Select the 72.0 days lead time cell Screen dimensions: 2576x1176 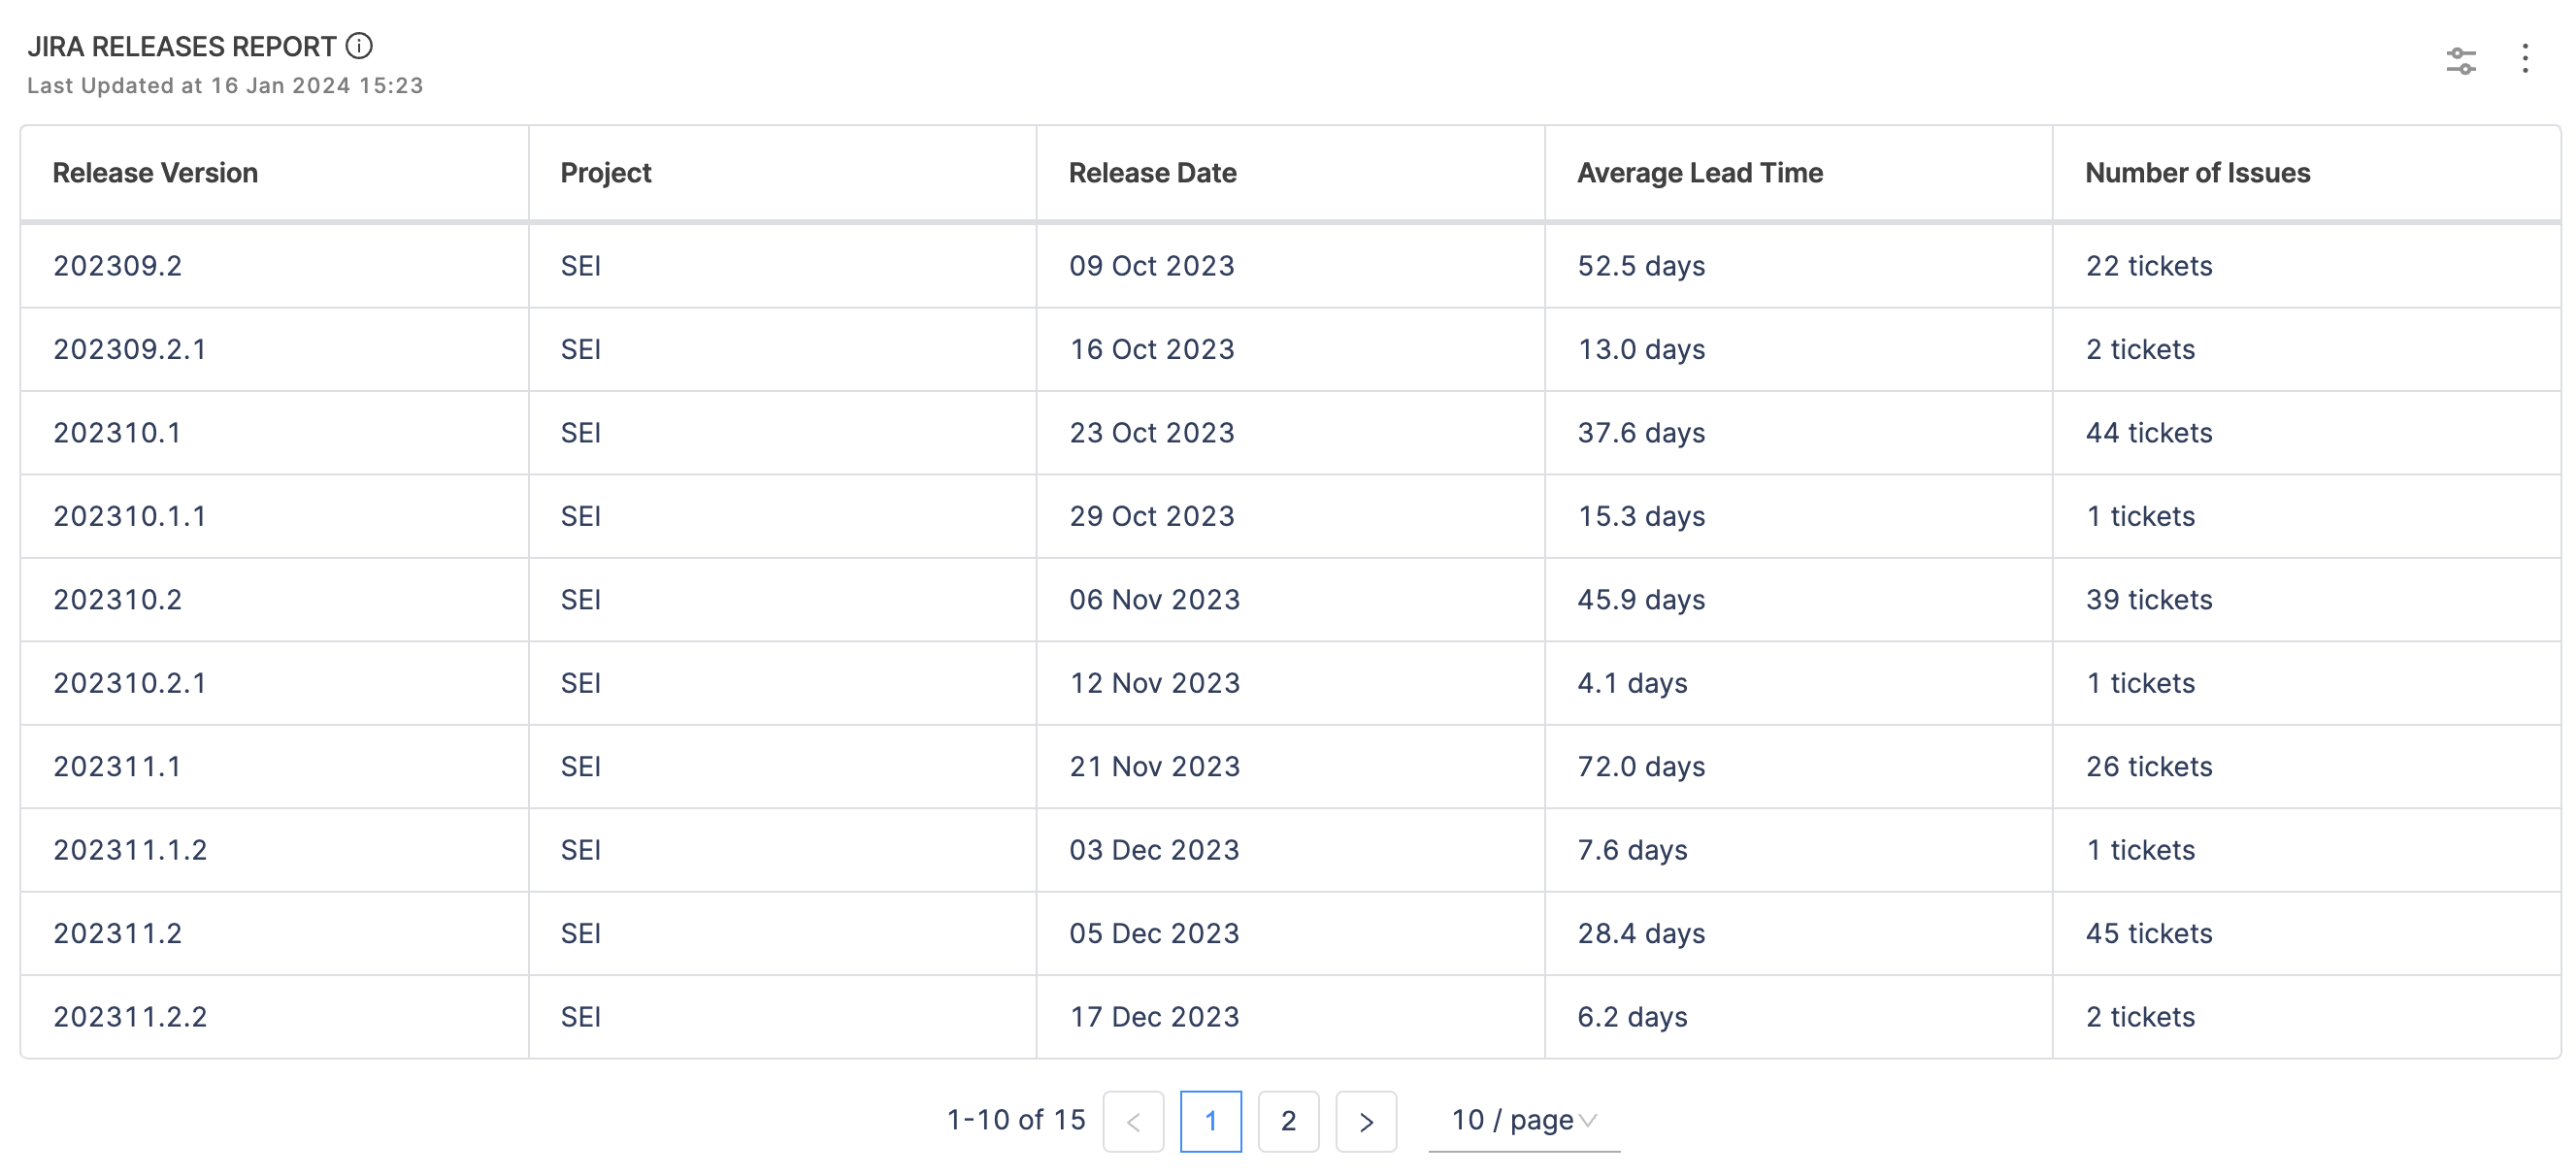[1641, 766]
